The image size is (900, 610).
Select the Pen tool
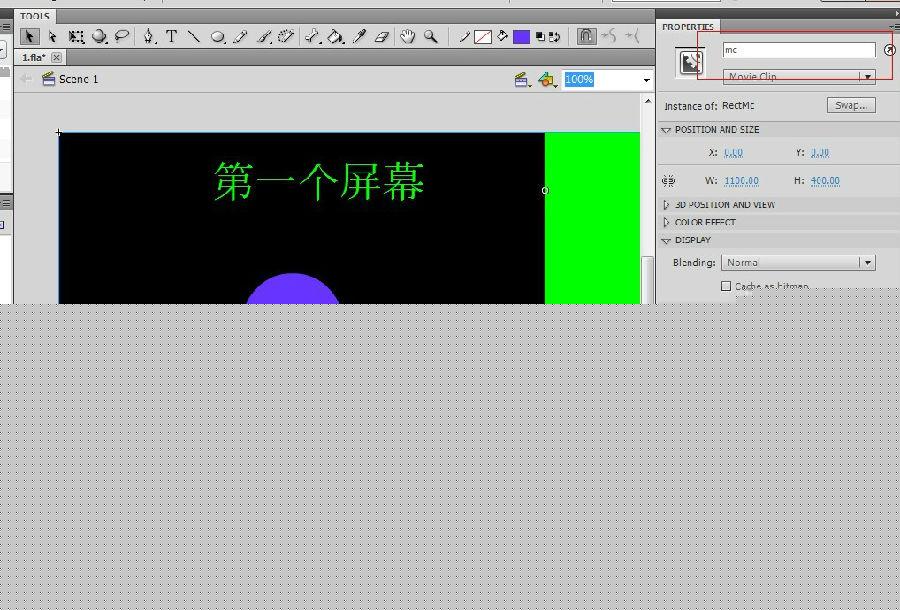tap(149, 37)
